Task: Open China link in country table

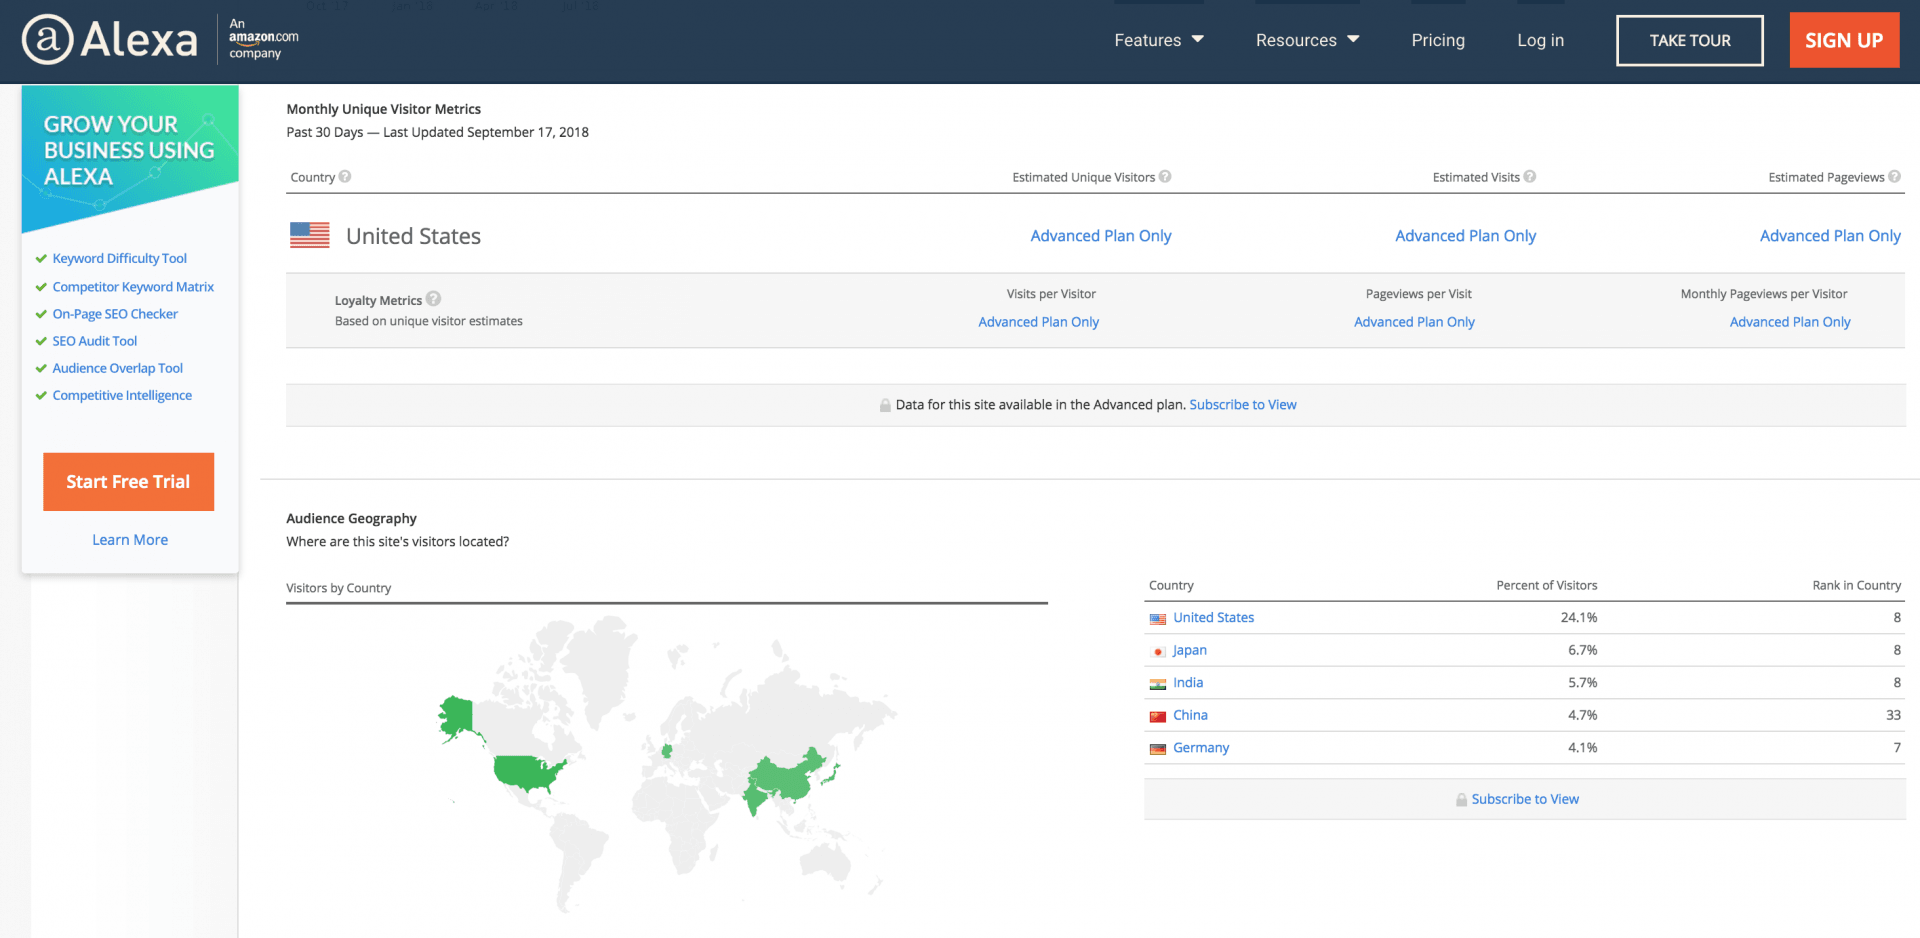Action: pos(1190,715)
